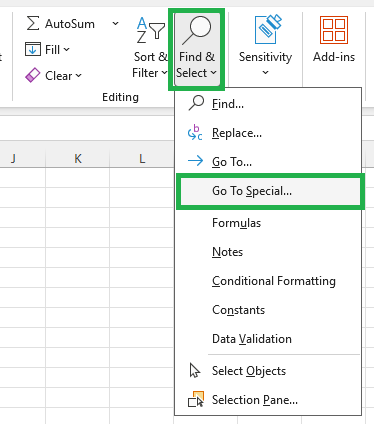Viewport: 377px width, 424px height.
Task: Choose Replace... from the menu
Action: (268, 133)
